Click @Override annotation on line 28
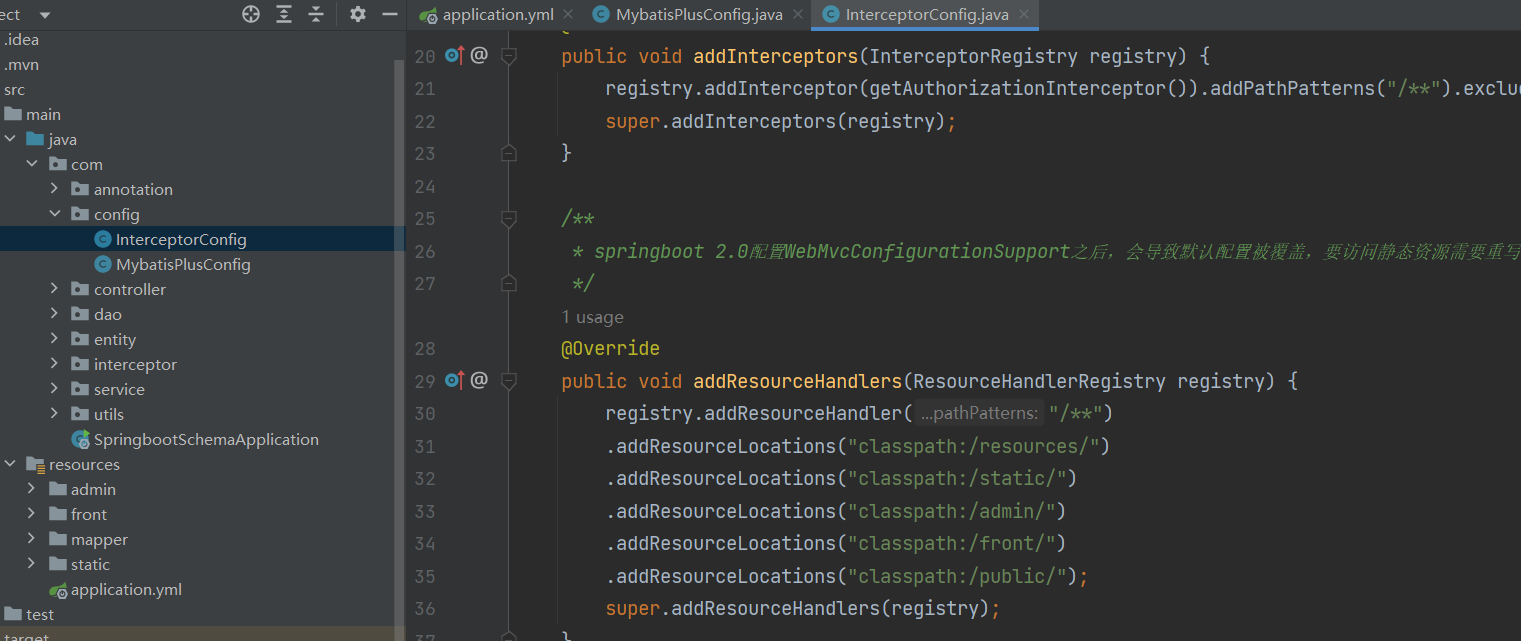The width and height of the screenshot is (1521, 641). 610,348
